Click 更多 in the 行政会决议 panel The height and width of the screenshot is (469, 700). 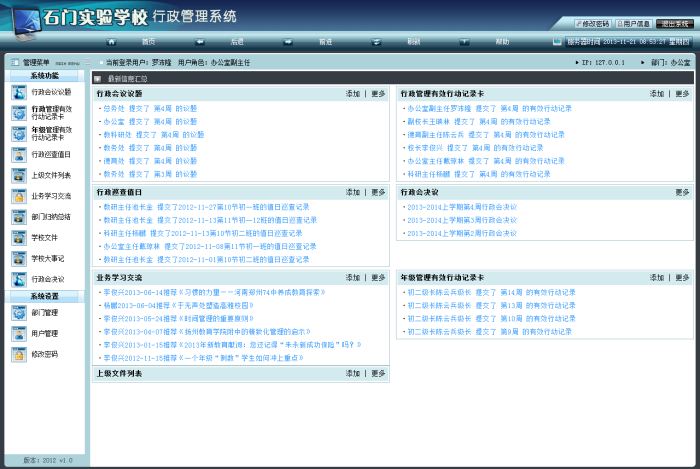682,192
